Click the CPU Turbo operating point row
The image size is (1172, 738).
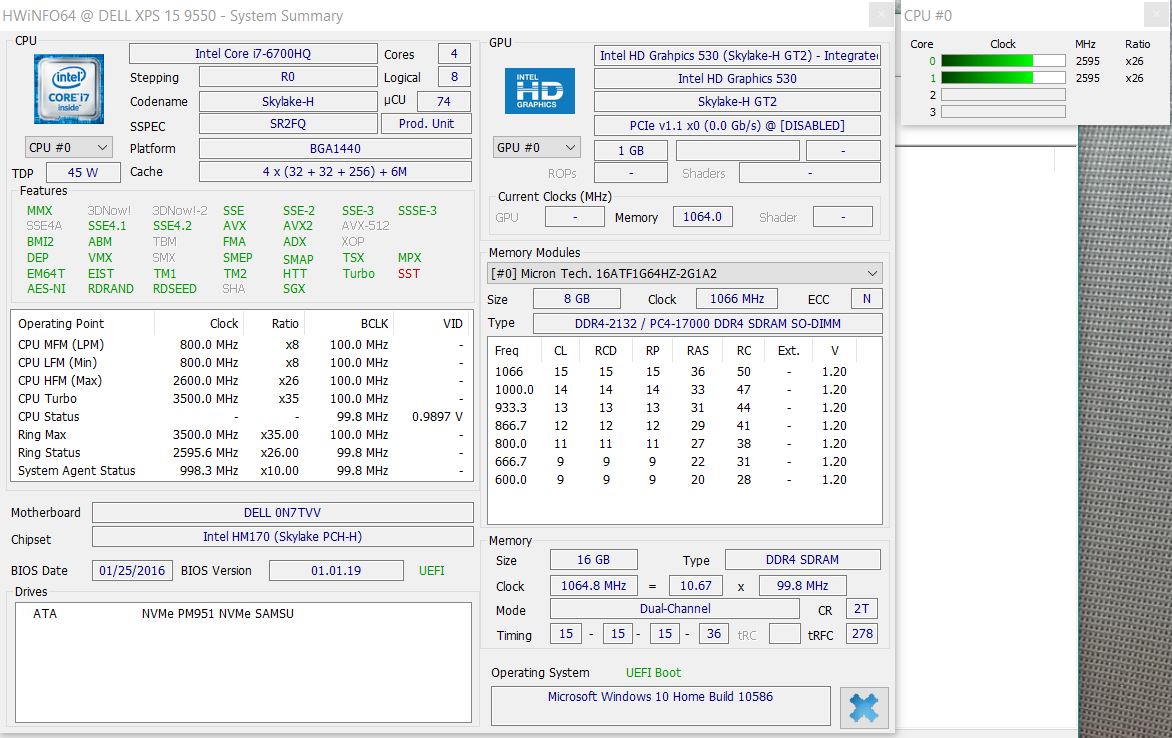241,399
